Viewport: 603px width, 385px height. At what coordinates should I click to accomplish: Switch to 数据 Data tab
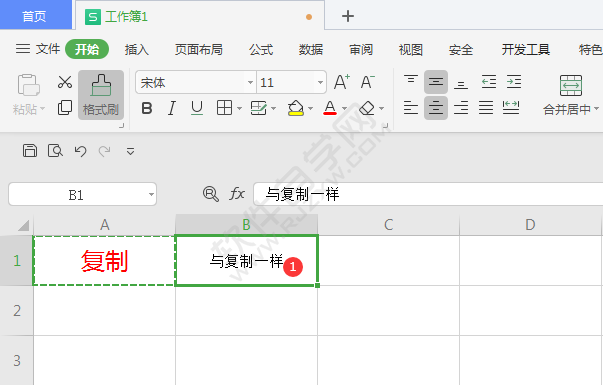coord(311,50)
